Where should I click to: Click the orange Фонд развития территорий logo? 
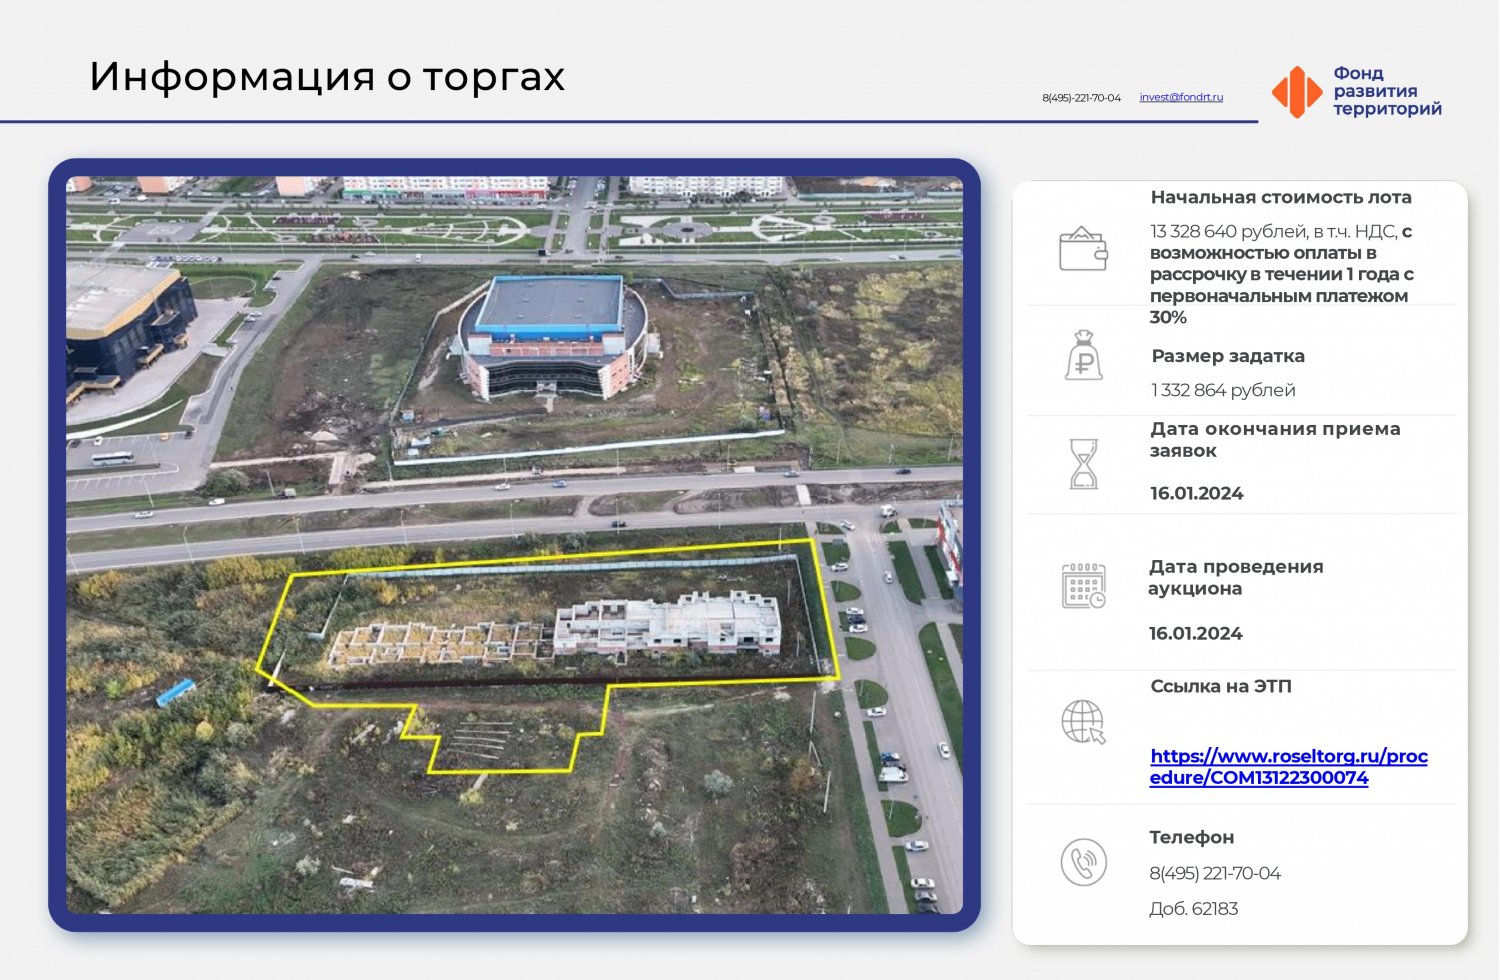pyautogui.click(x=1297, y=92)
